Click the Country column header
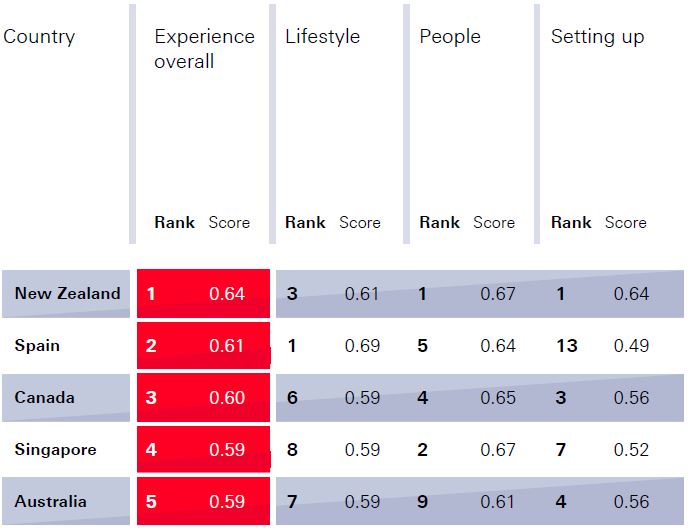Viewport: 688px width, 528px height. click(x=39, y=37)
